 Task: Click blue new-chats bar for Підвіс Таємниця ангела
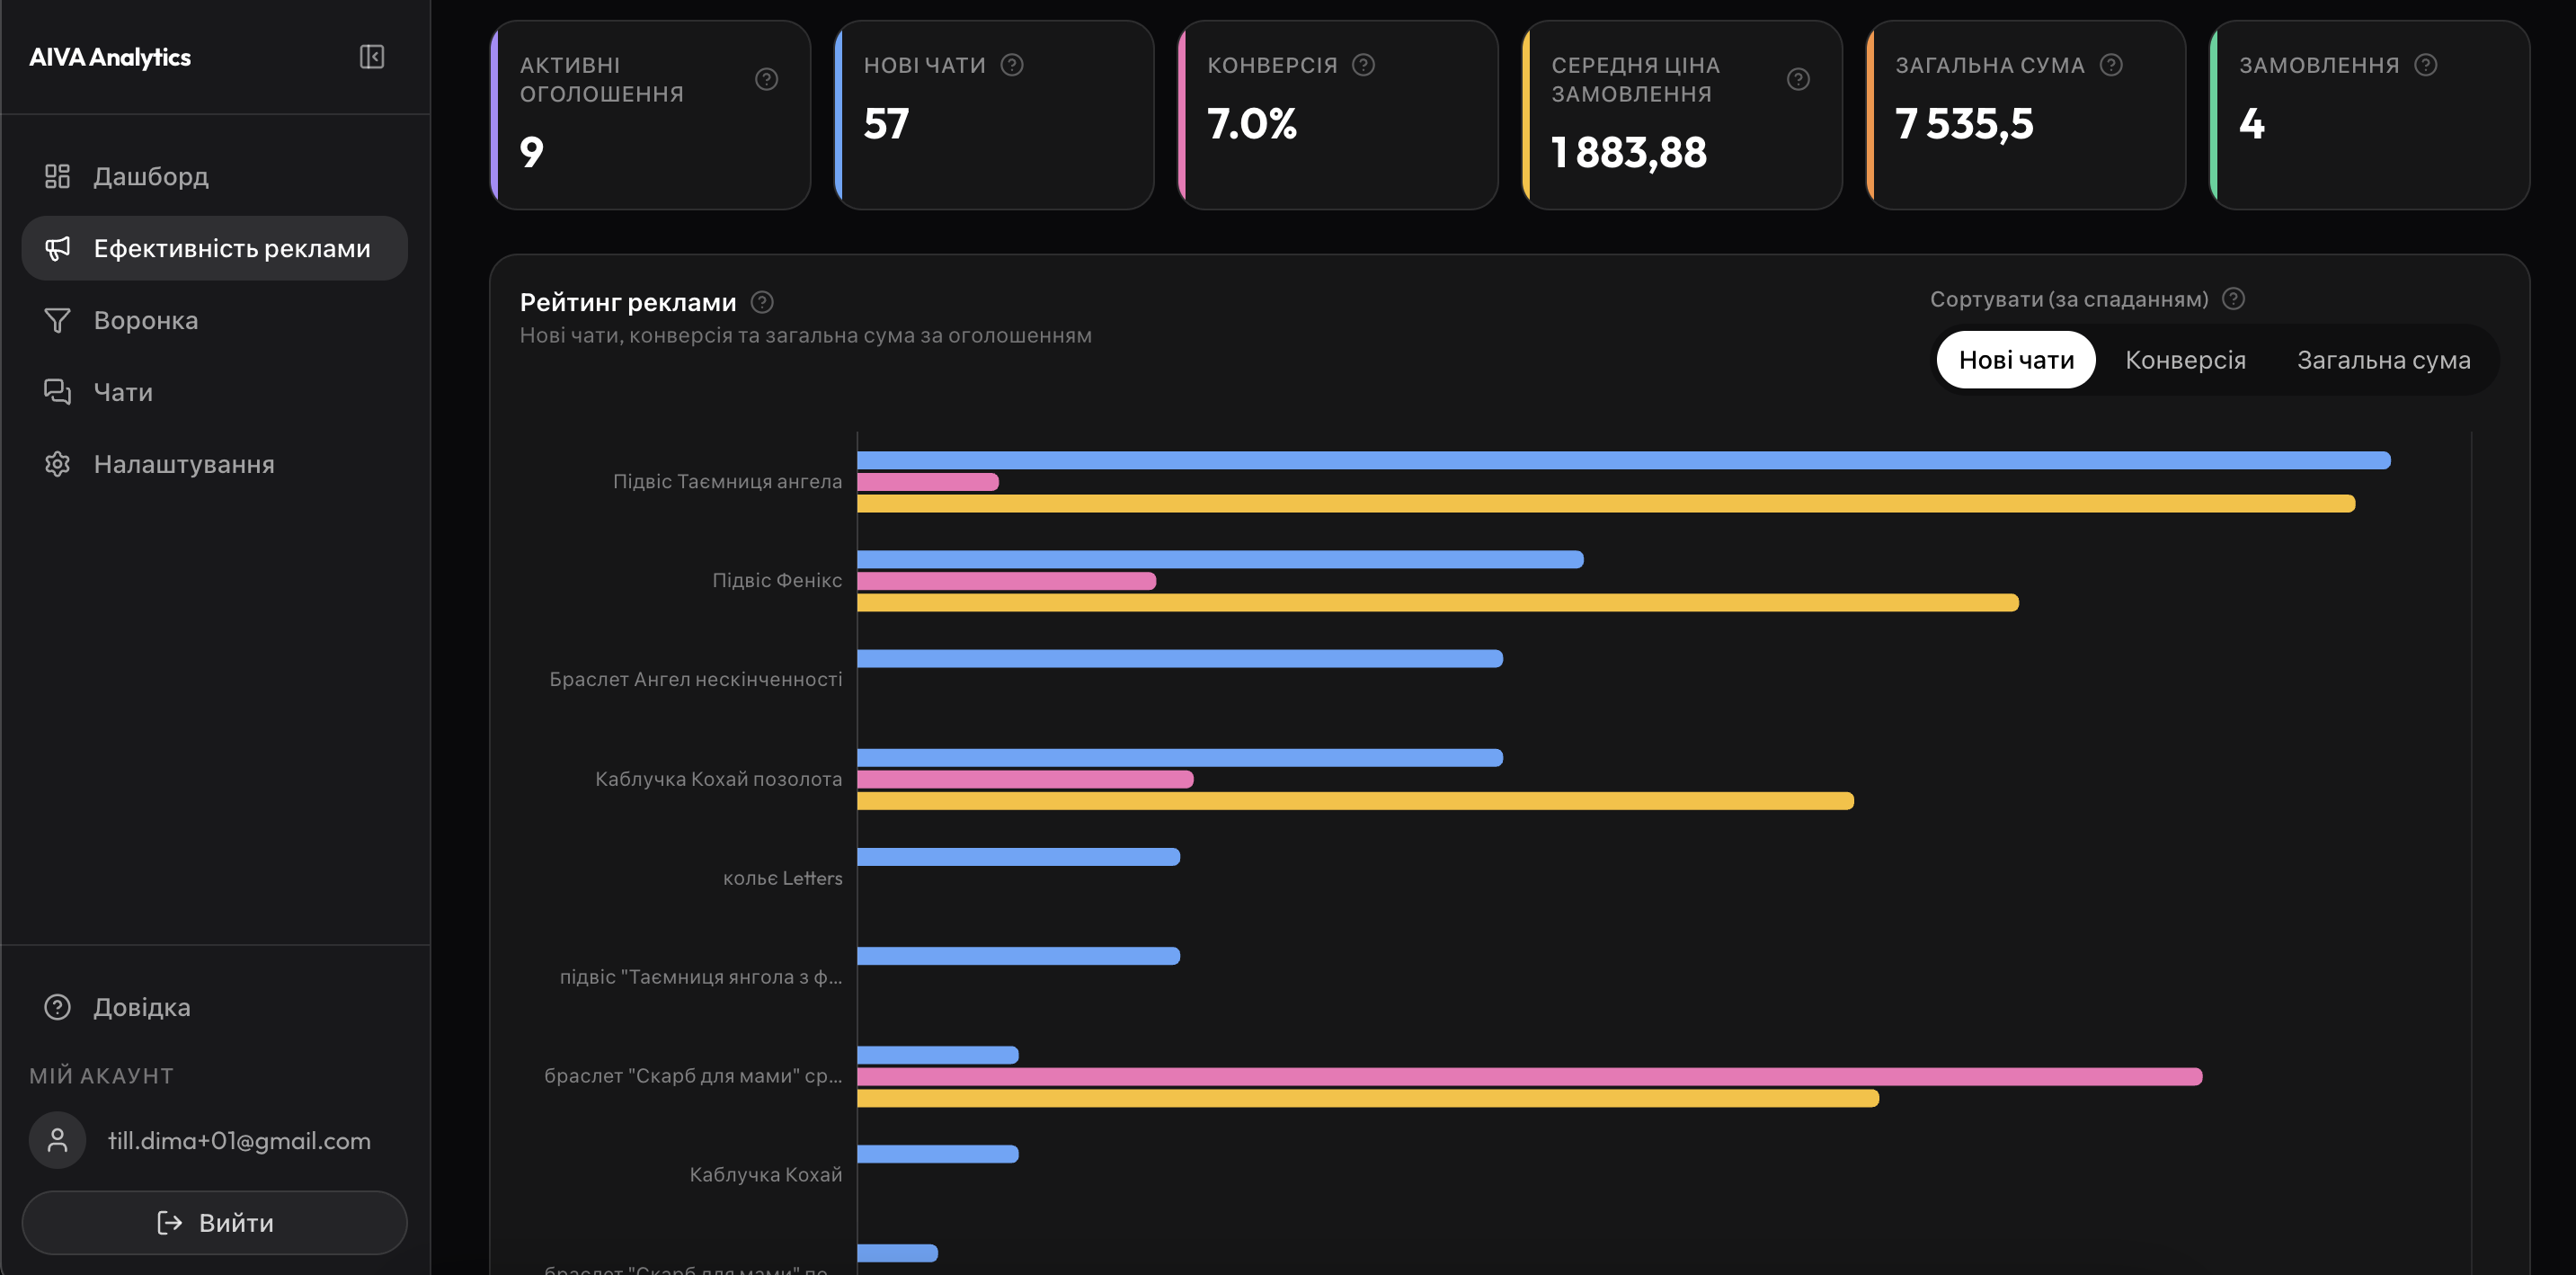[1624, 460]
